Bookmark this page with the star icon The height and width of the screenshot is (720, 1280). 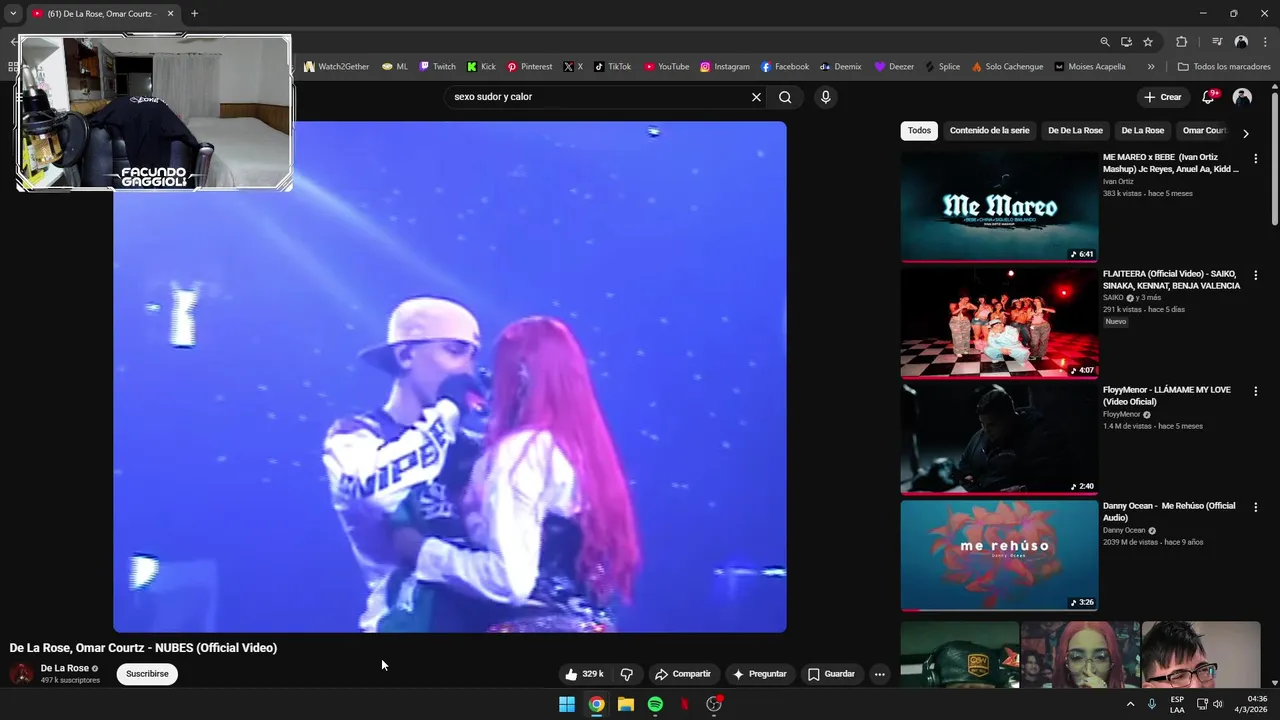click(1148, 42)
